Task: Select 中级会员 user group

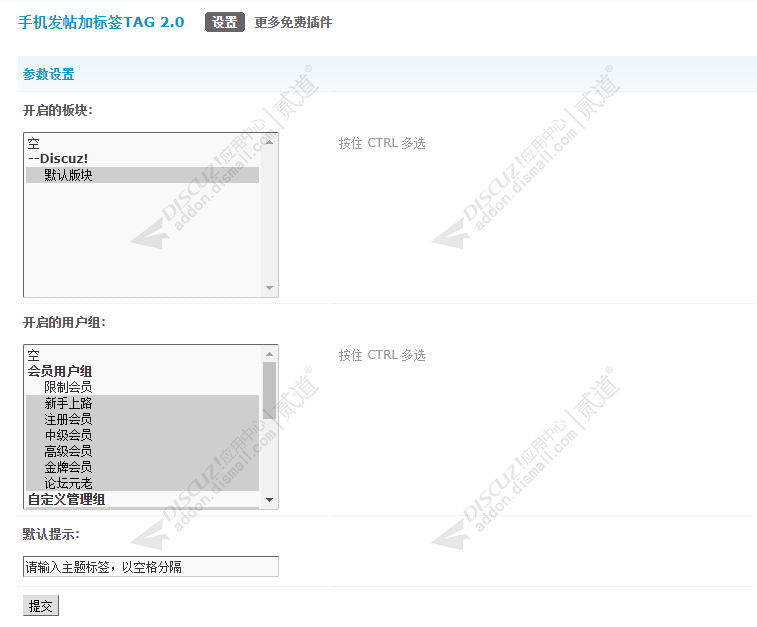Action: (x=142, y=435)
